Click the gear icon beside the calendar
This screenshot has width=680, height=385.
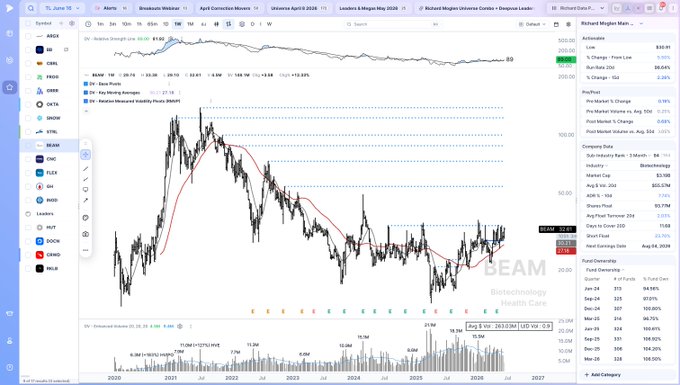[569, 24]
